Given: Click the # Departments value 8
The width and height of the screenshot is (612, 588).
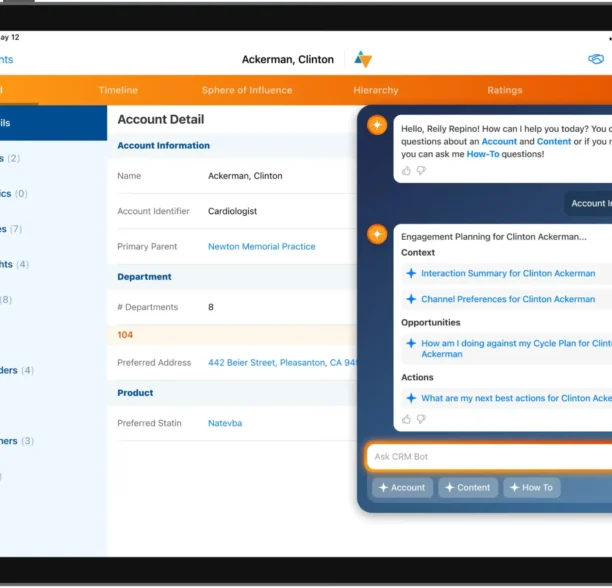Looking at the screenshot, I should coord(211,307).
